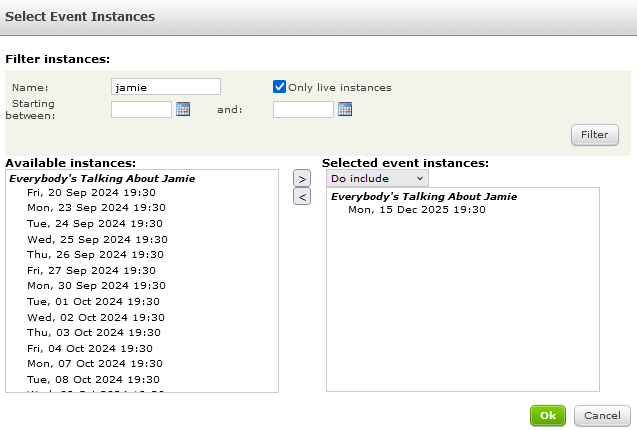Viewport: 637px width, 430px height.
Task: Select Wed, 25 Sep 2024 19:30
Action: 98,239
